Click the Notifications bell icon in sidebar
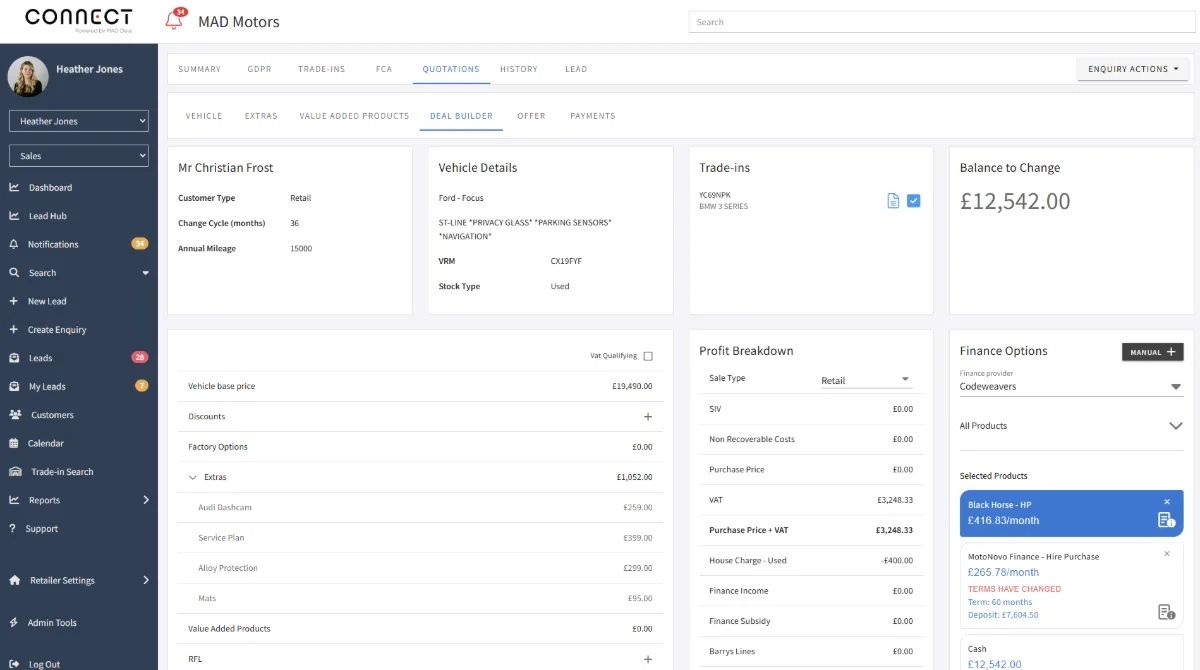This screenshot has width=1200, height=670. [x=14, y=244]
